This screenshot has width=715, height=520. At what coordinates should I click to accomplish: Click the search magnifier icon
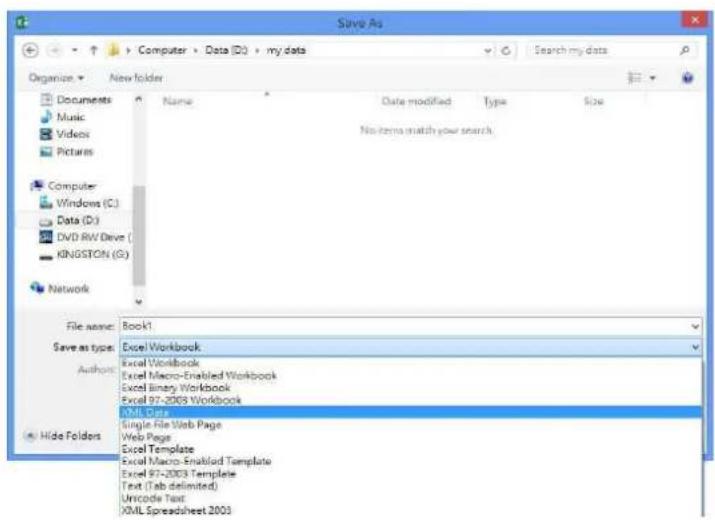tap(684, 50)
